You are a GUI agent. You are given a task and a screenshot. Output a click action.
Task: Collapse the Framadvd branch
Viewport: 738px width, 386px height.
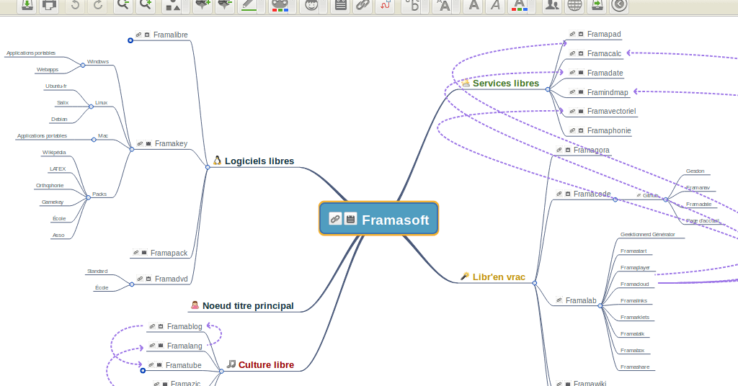pos(132,284)
